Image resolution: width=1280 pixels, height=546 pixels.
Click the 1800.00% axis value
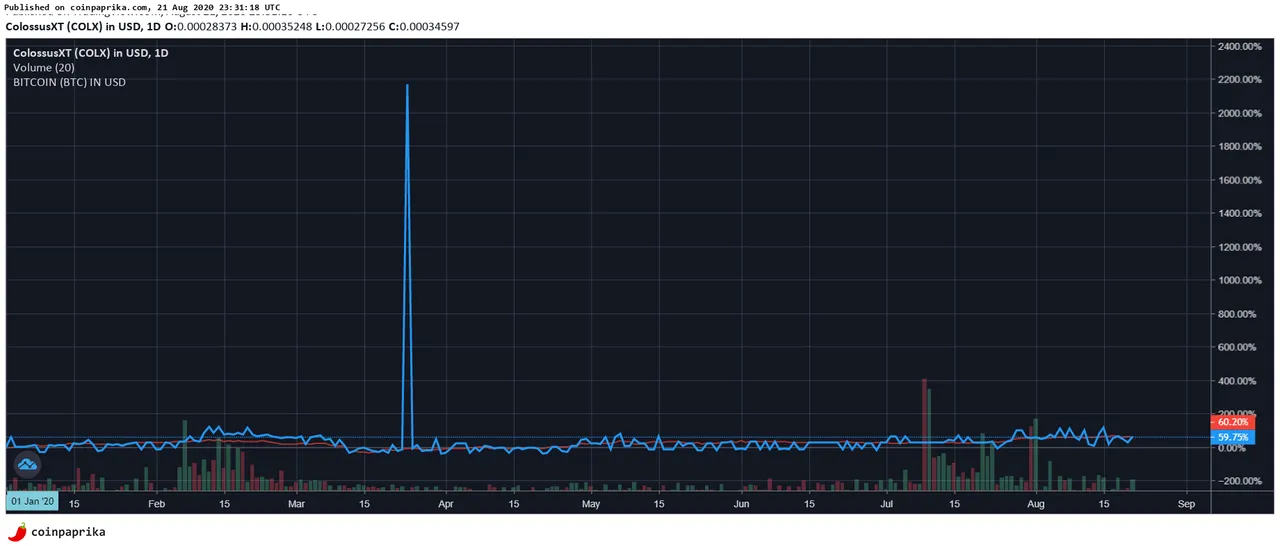pos(1240,146)
